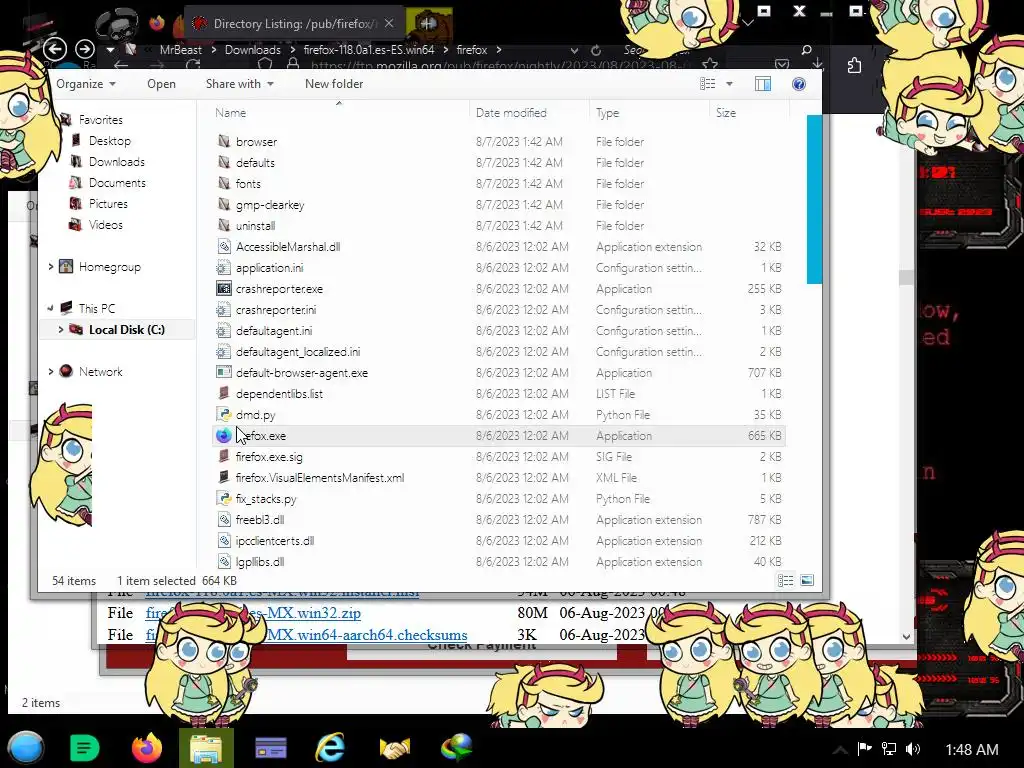Toggle the preview pane icon
The height and width of the screenshot is (768, 1024).
[763, 84]
